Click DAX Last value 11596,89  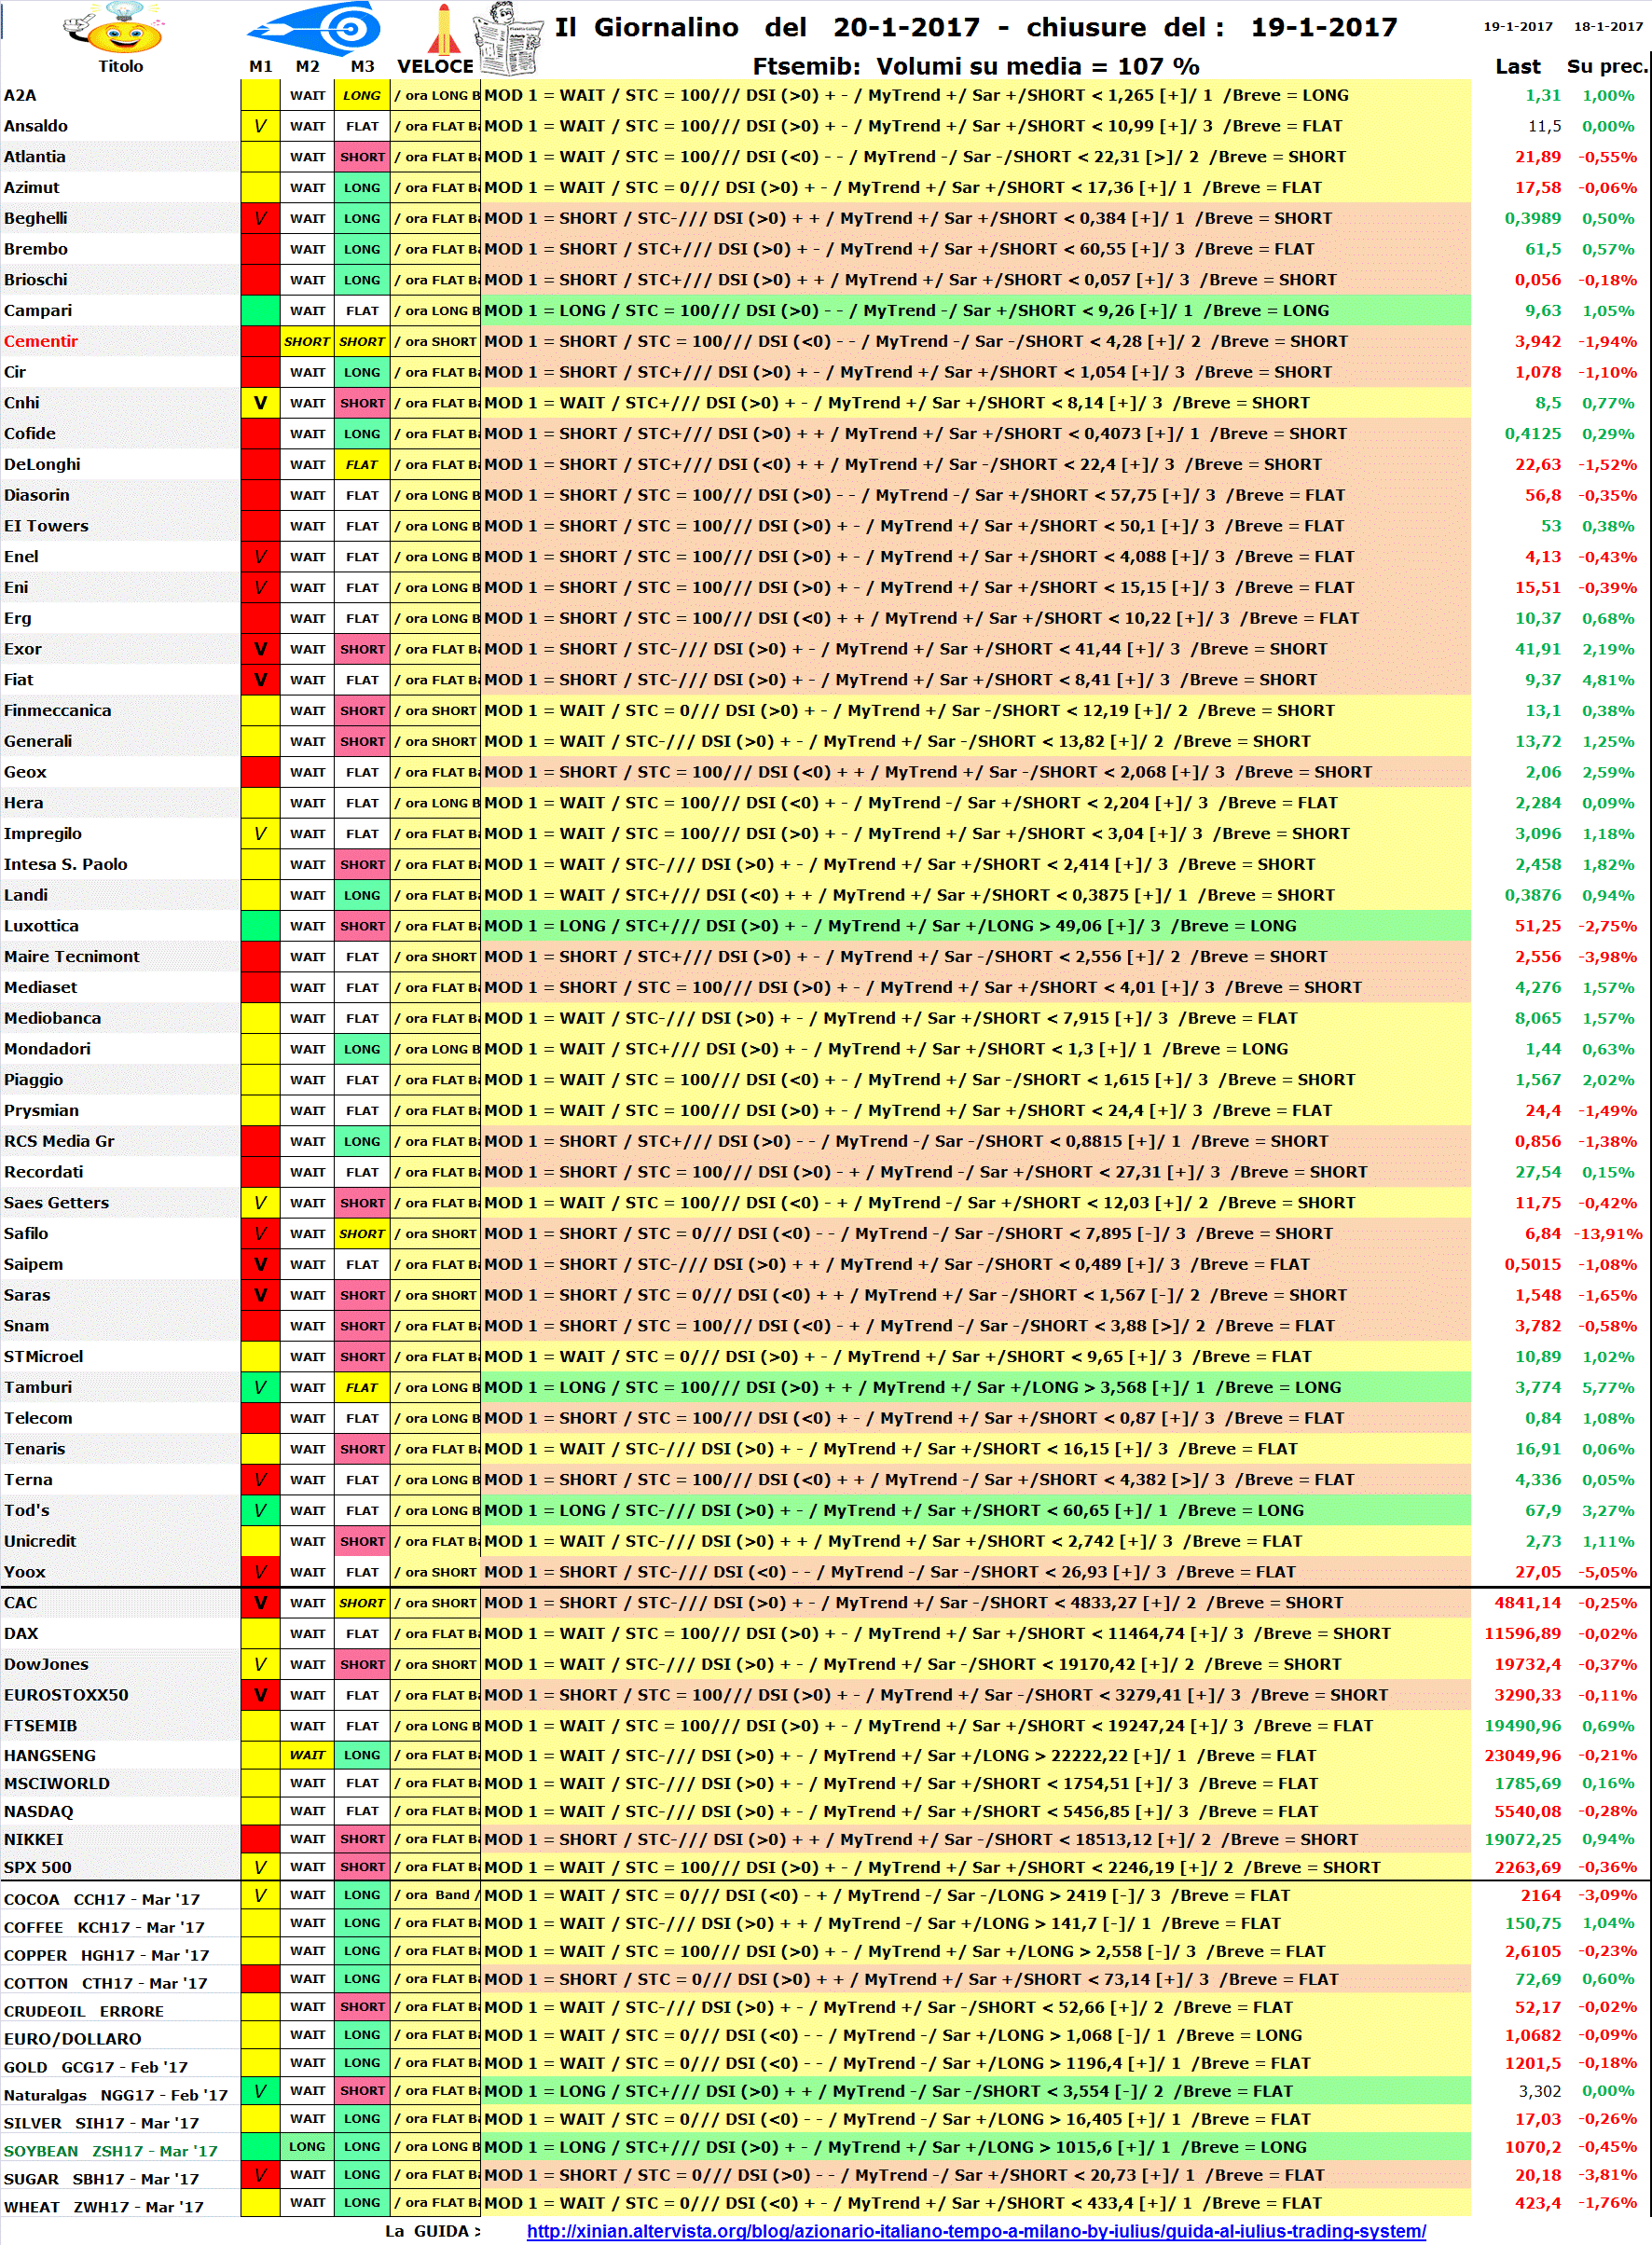pos(1522,1633)
